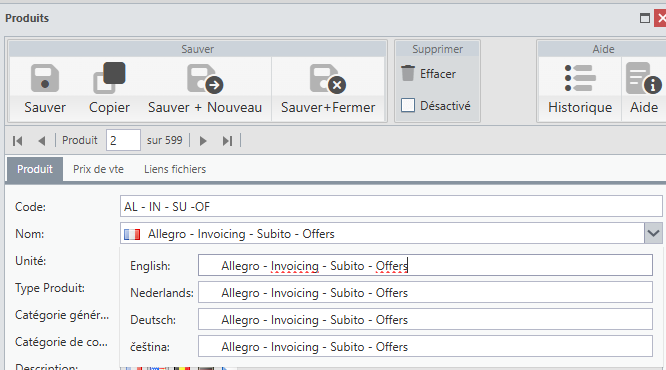Click the Produit navigation label
The height and width of the screenshot is (370, 666).
pyautogui.click(x=79, y=140)
